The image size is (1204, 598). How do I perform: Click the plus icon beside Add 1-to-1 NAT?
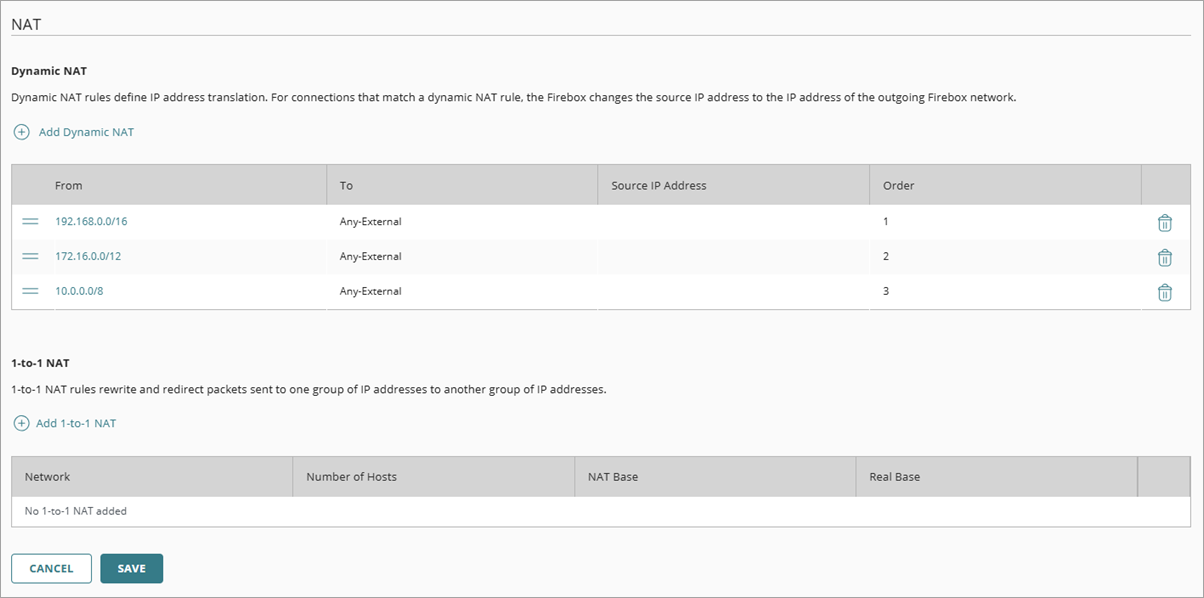point(21,423)
